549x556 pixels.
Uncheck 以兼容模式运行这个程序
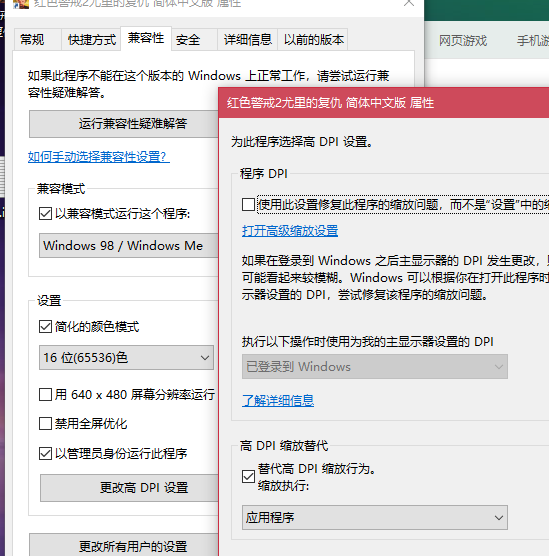tap(45, 214)
